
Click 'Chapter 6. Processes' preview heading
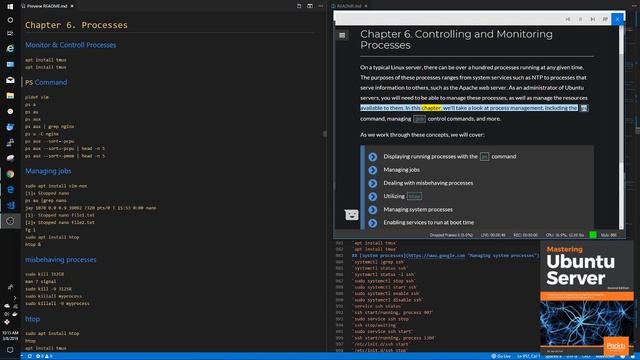(x=76, y=25)
